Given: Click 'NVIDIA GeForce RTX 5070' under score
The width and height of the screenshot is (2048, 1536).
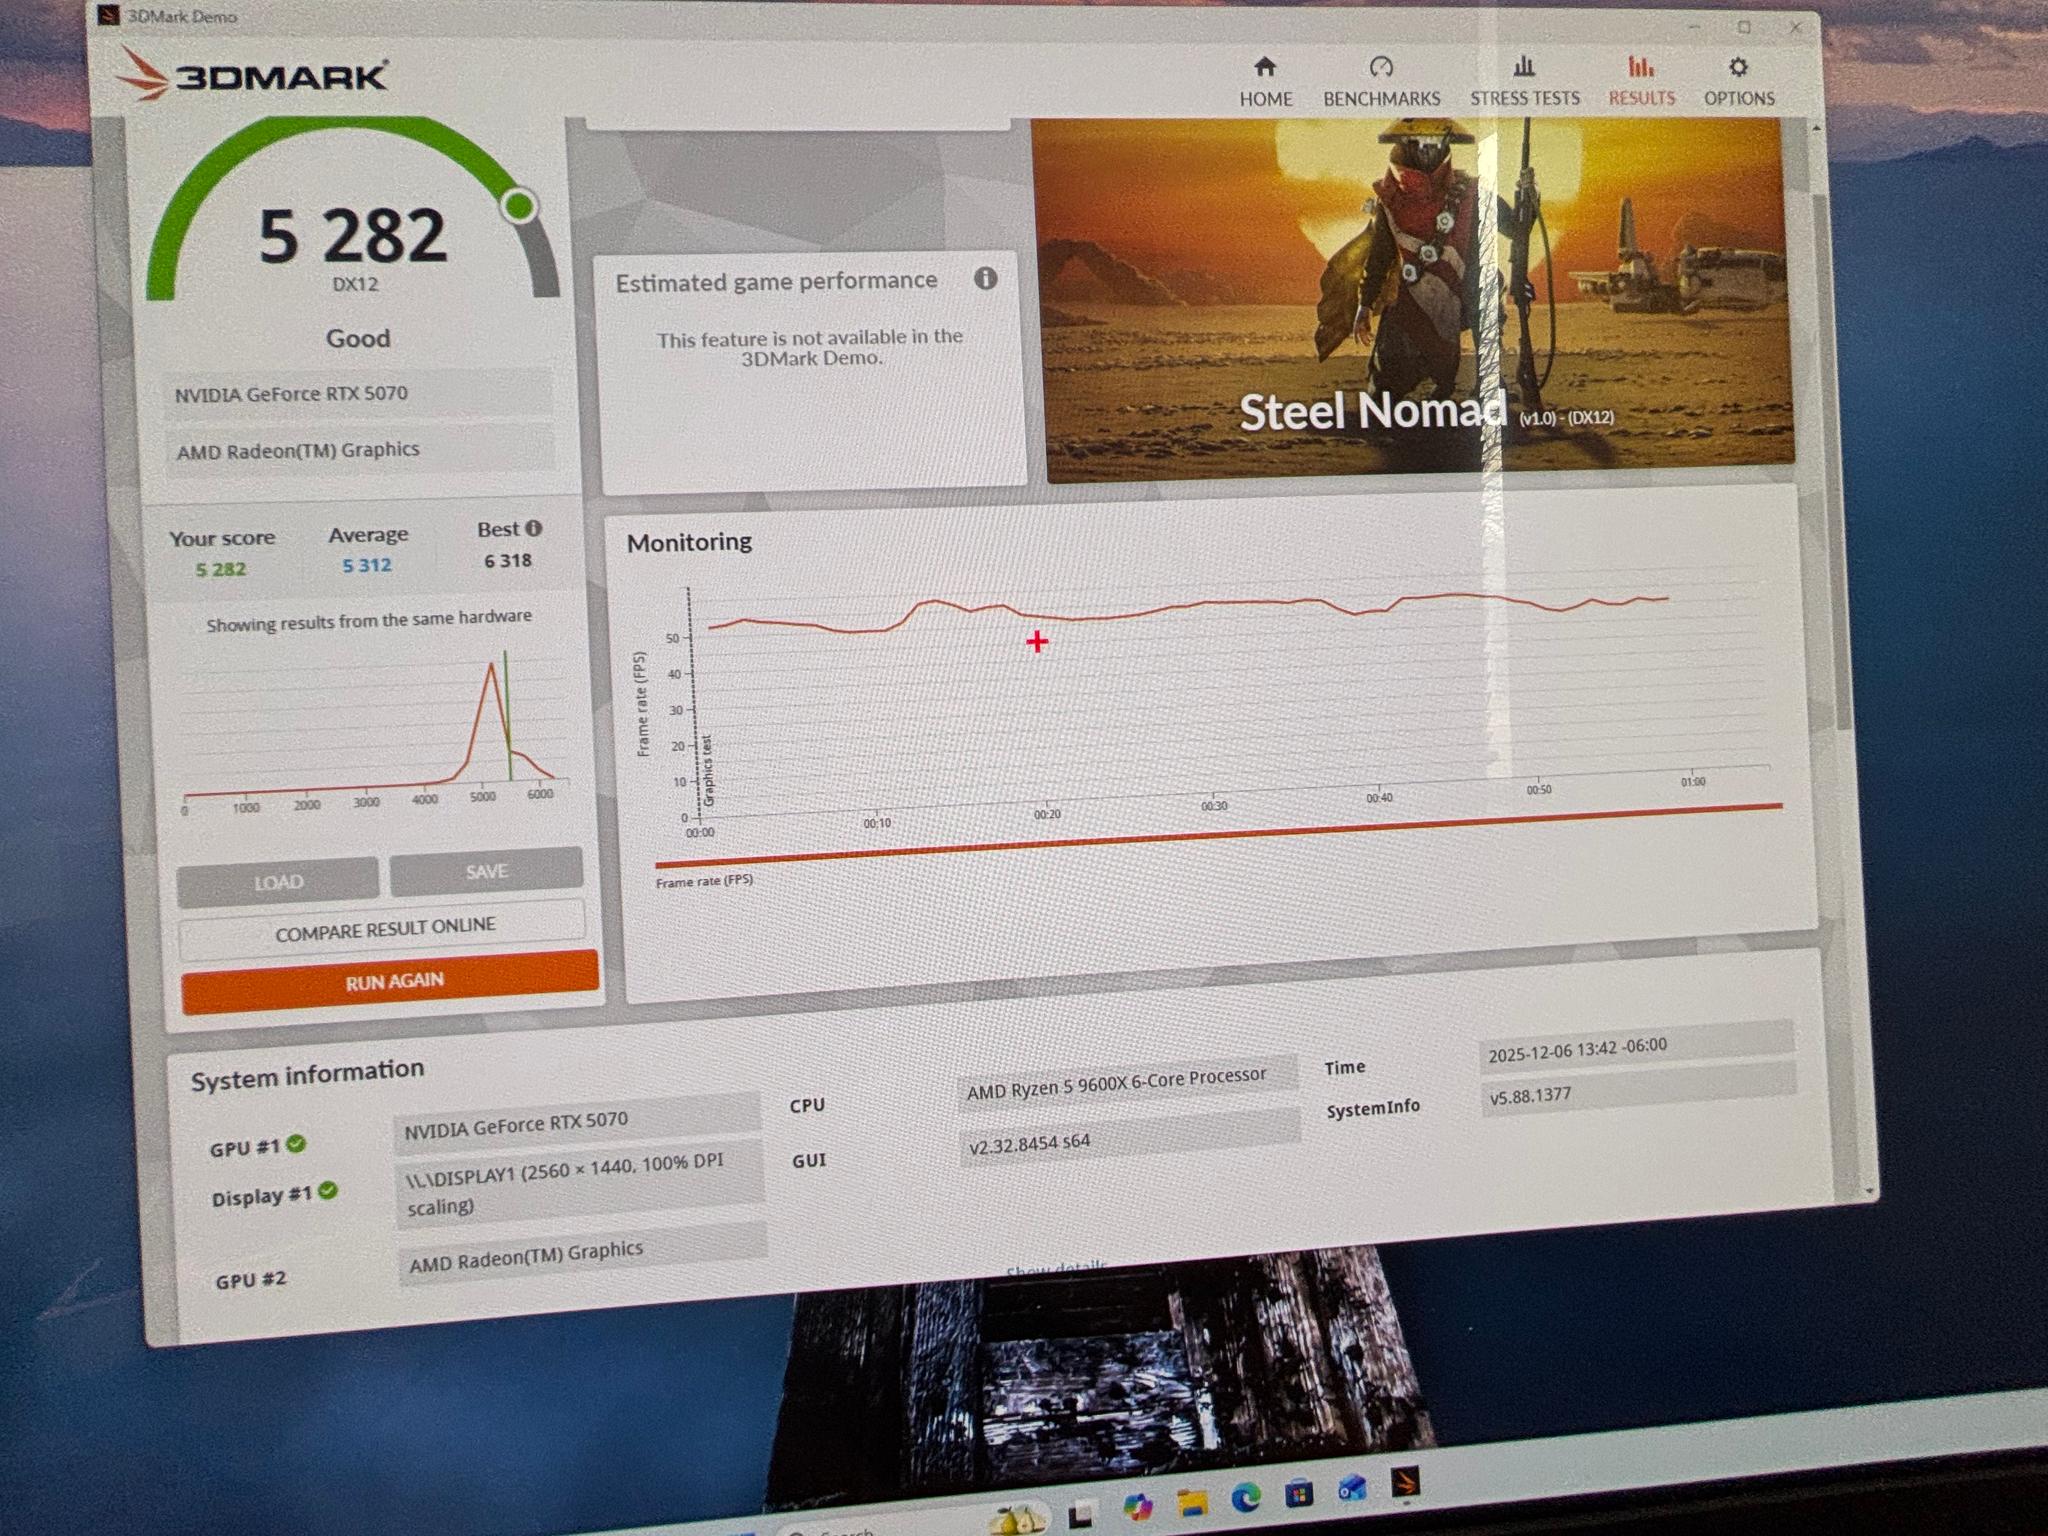Looking at the screenshot, I should tap(358, 393).
